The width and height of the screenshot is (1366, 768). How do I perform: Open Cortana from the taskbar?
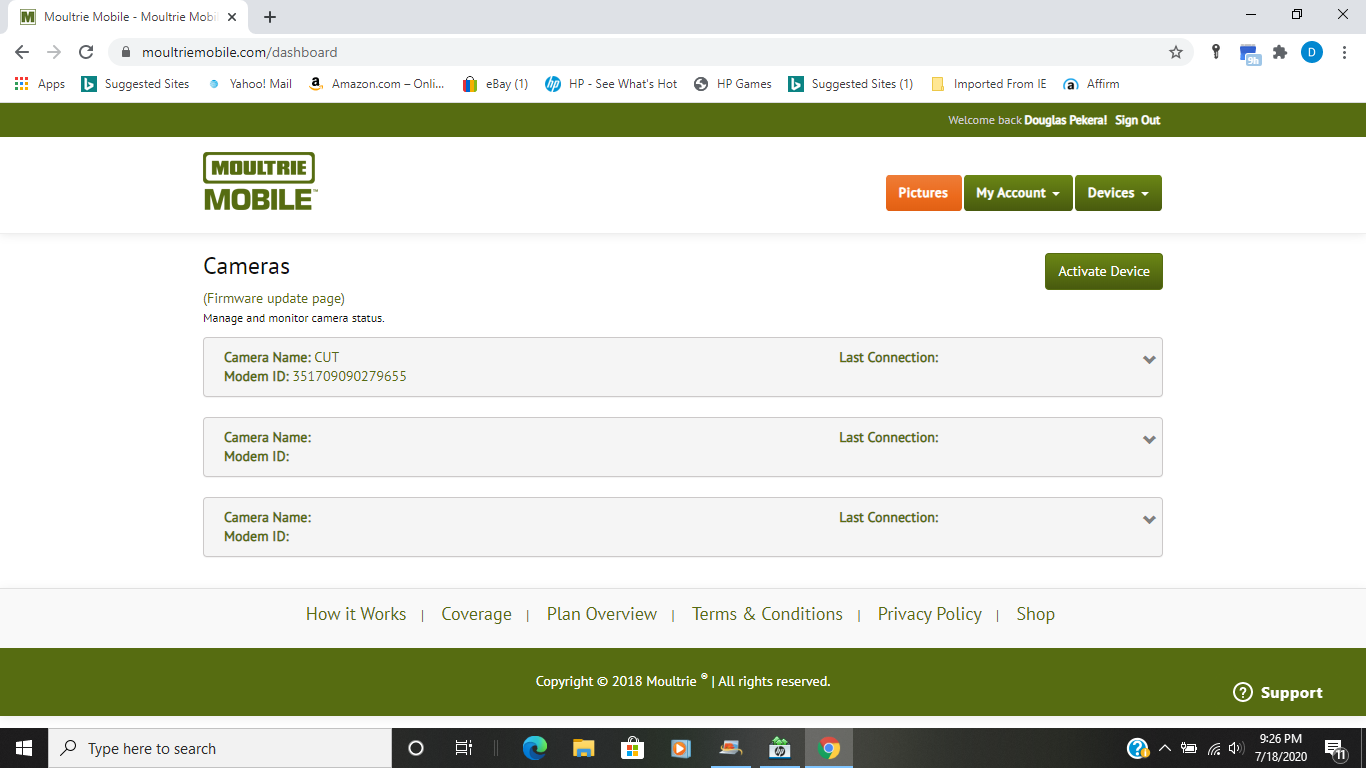coord(416,748)
